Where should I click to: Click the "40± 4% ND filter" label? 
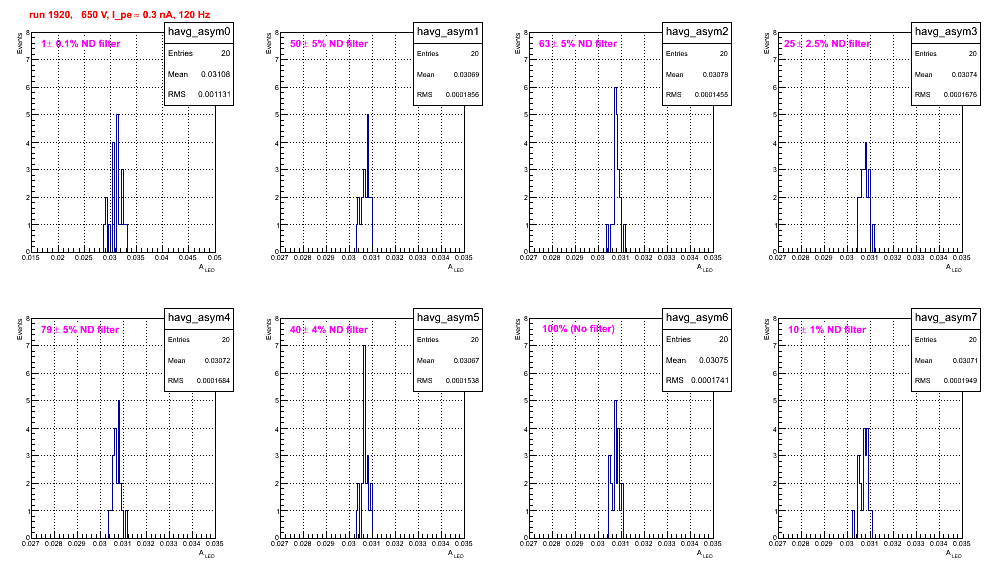coord(329,330)
